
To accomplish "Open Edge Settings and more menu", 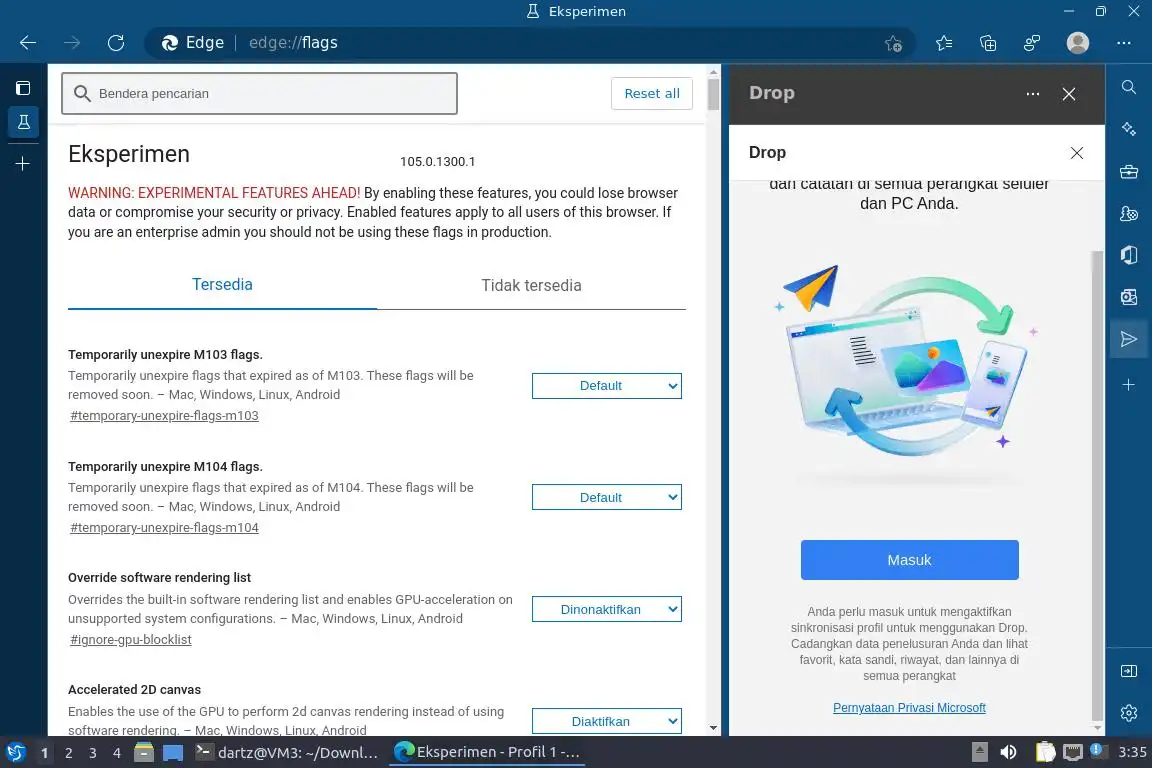I will click(x=1123, y=43).
